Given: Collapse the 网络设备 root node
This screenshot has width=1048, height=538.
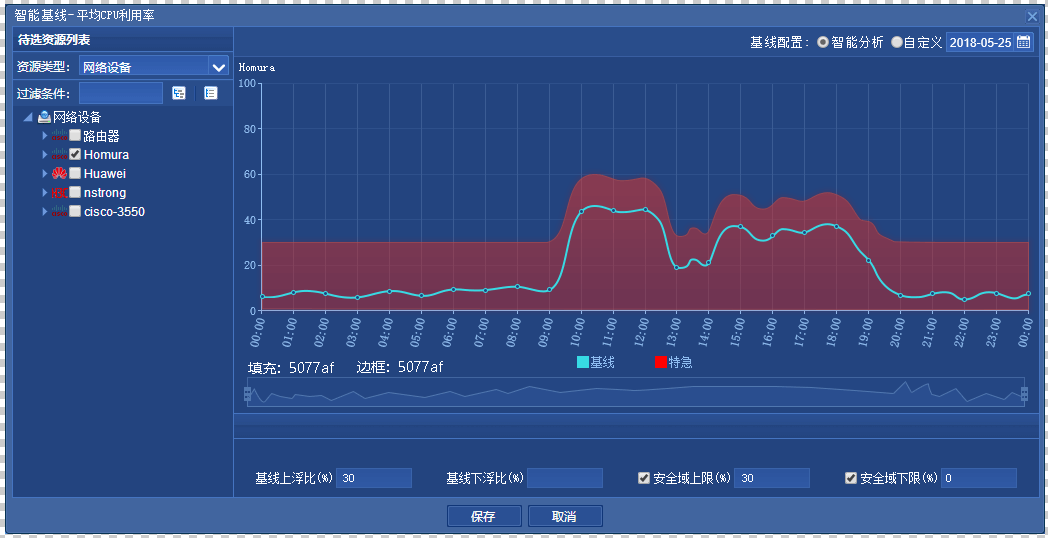Looking at the screenshot, I should [x=27, y=117].
